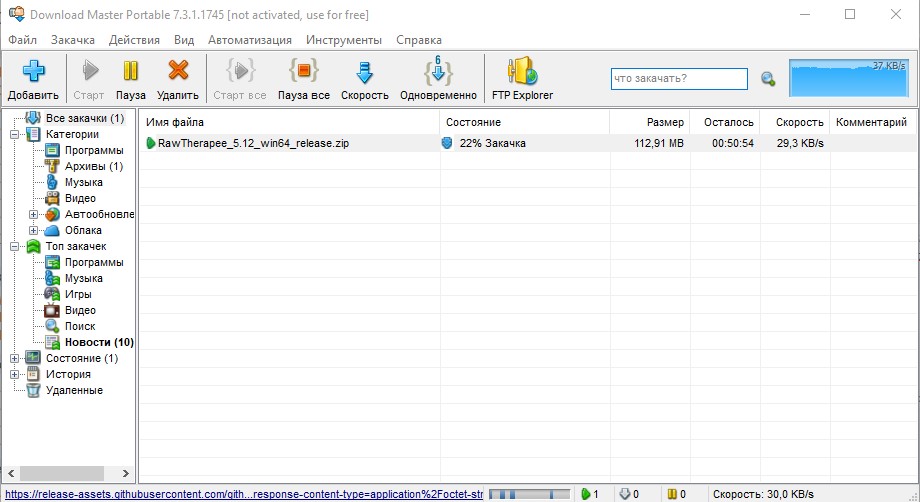Image resolution: width=920 pixels, height=502 pixels.
Task: Select Программы under Топ закачек
Action: tap(94, 262)
